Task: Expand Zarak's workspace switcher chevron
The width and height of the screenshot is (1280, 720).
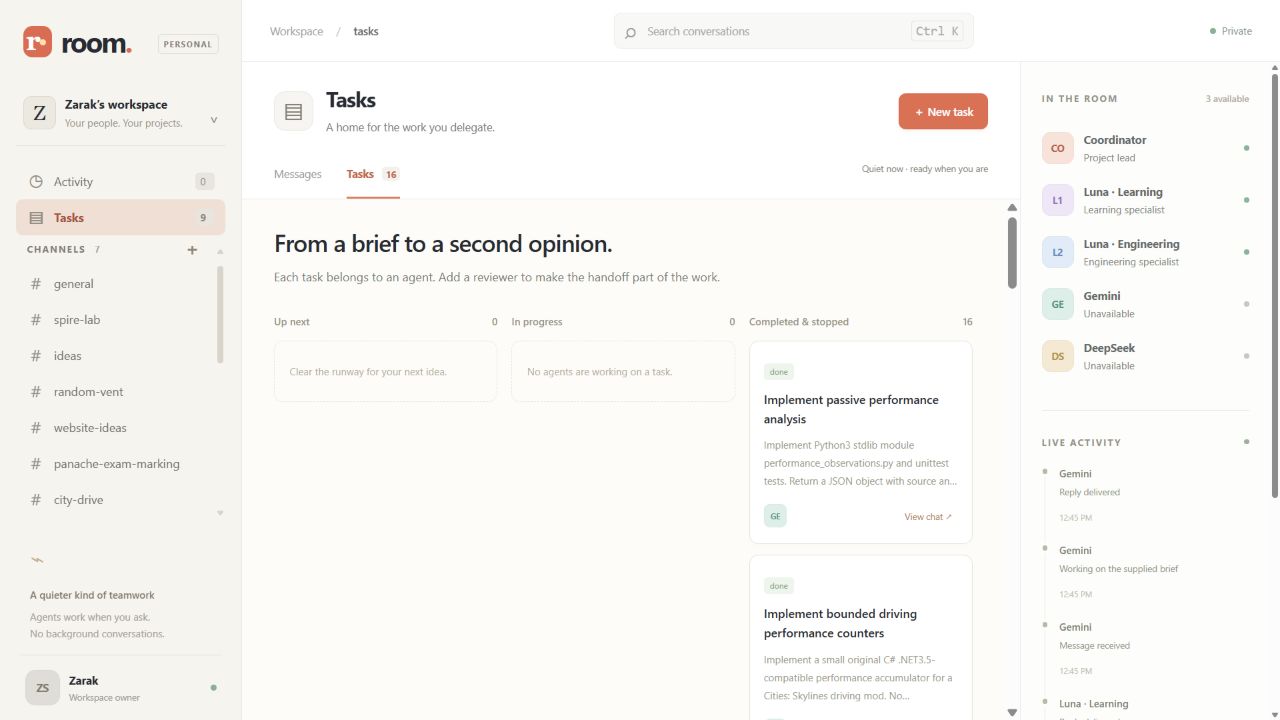Action: pos(214,120)
